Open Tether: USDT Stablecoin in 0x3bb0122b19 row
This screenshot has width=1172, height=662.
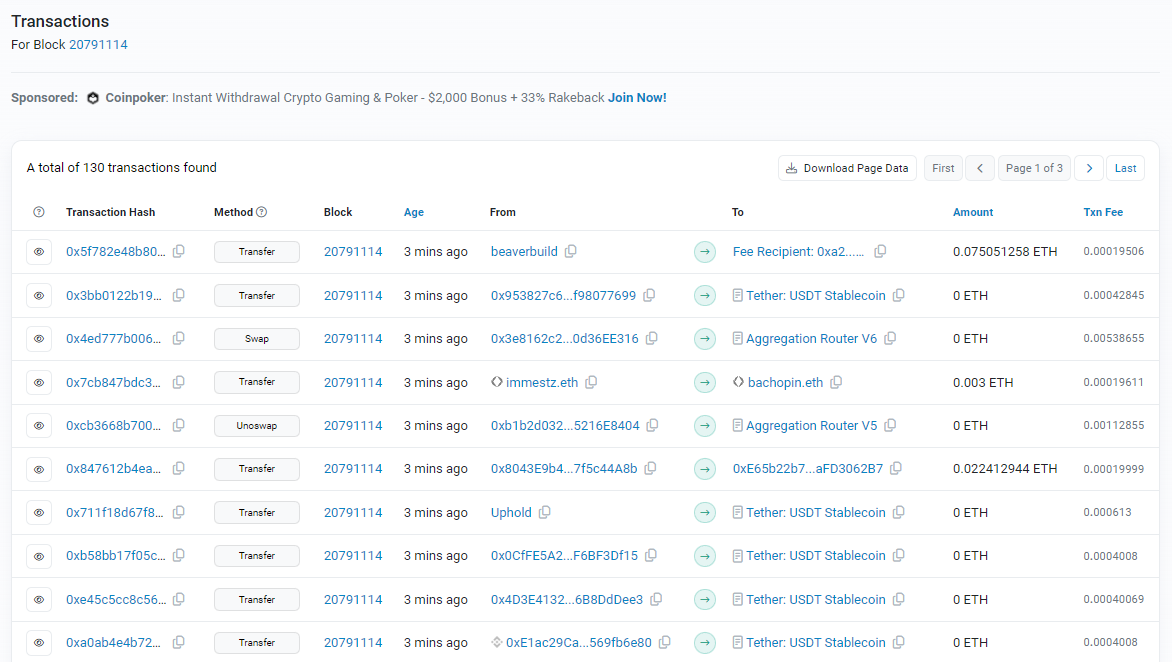click(815, 296)
